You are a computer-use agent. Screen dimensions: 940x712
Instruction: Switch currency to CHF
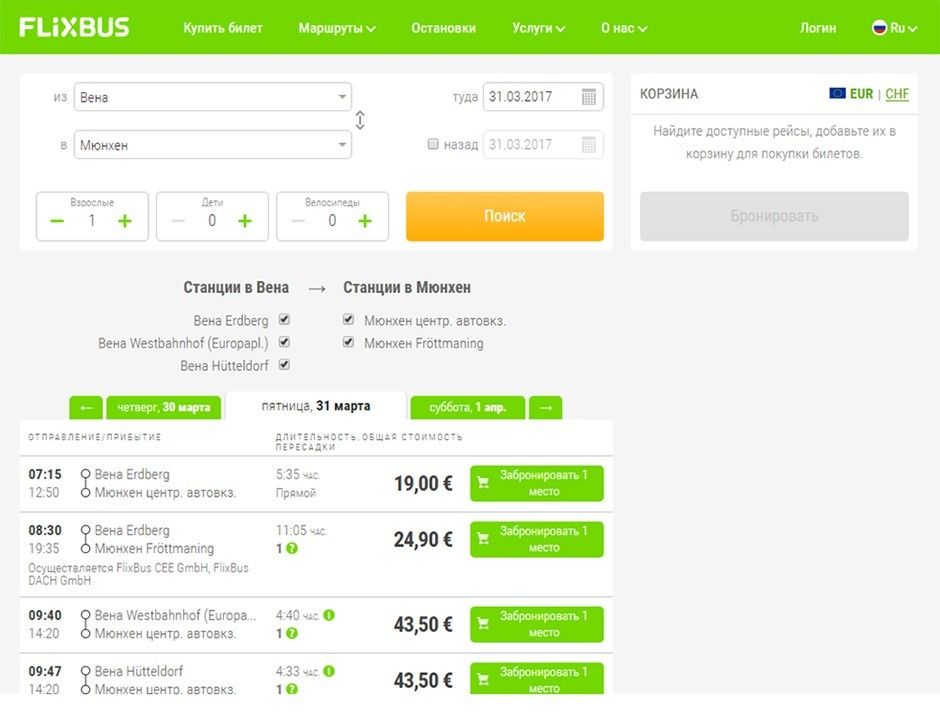[897, 94]
